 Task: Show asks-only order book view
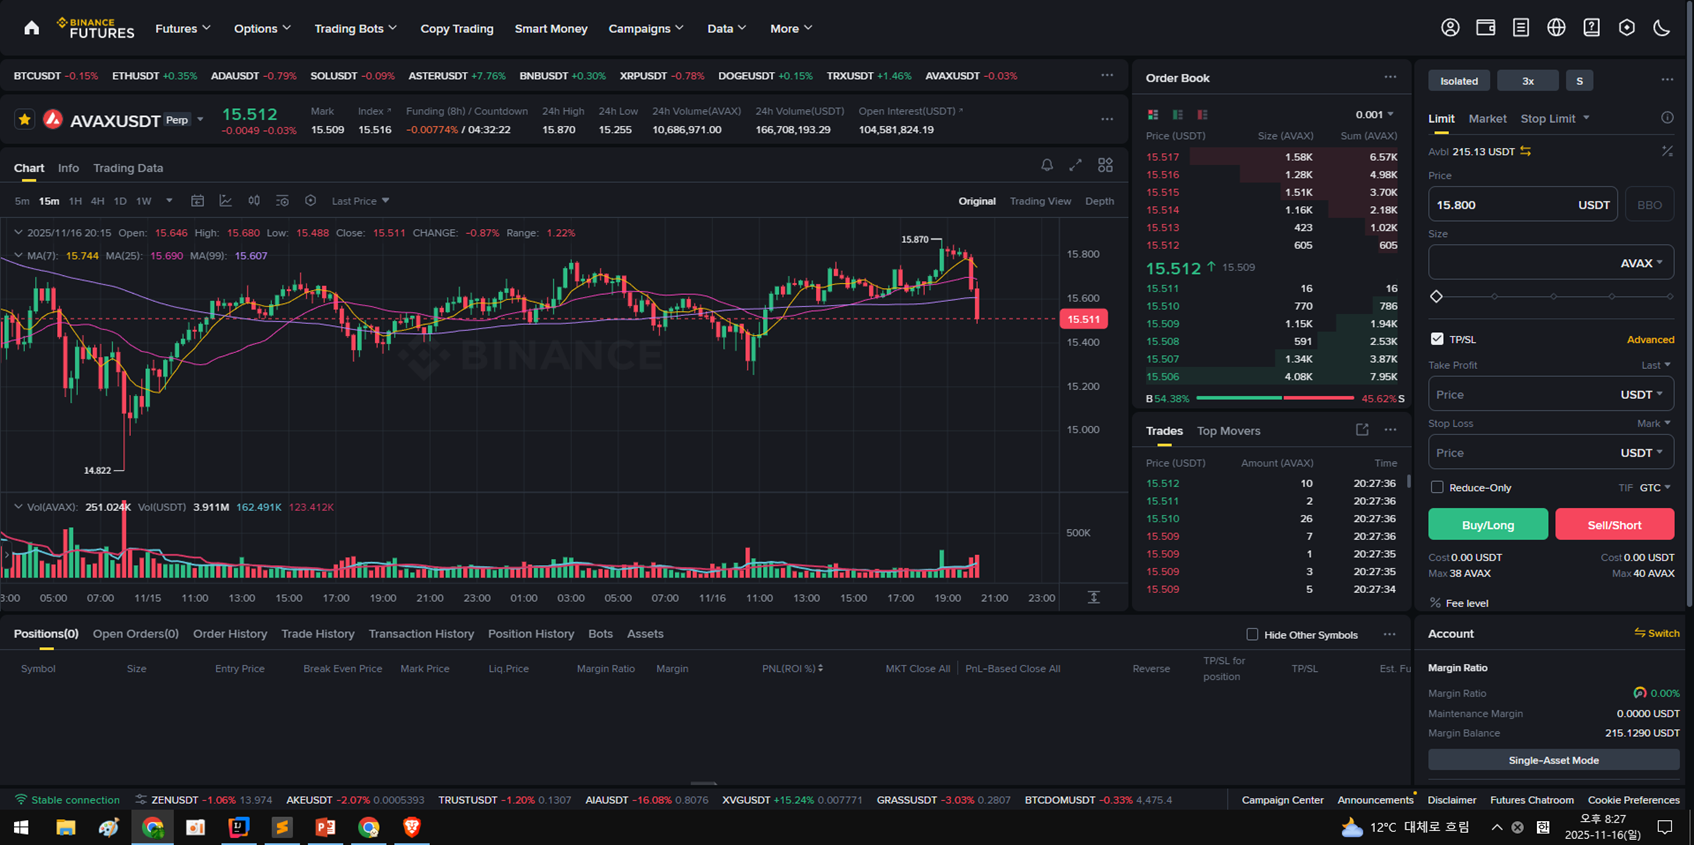point(1203,115)
